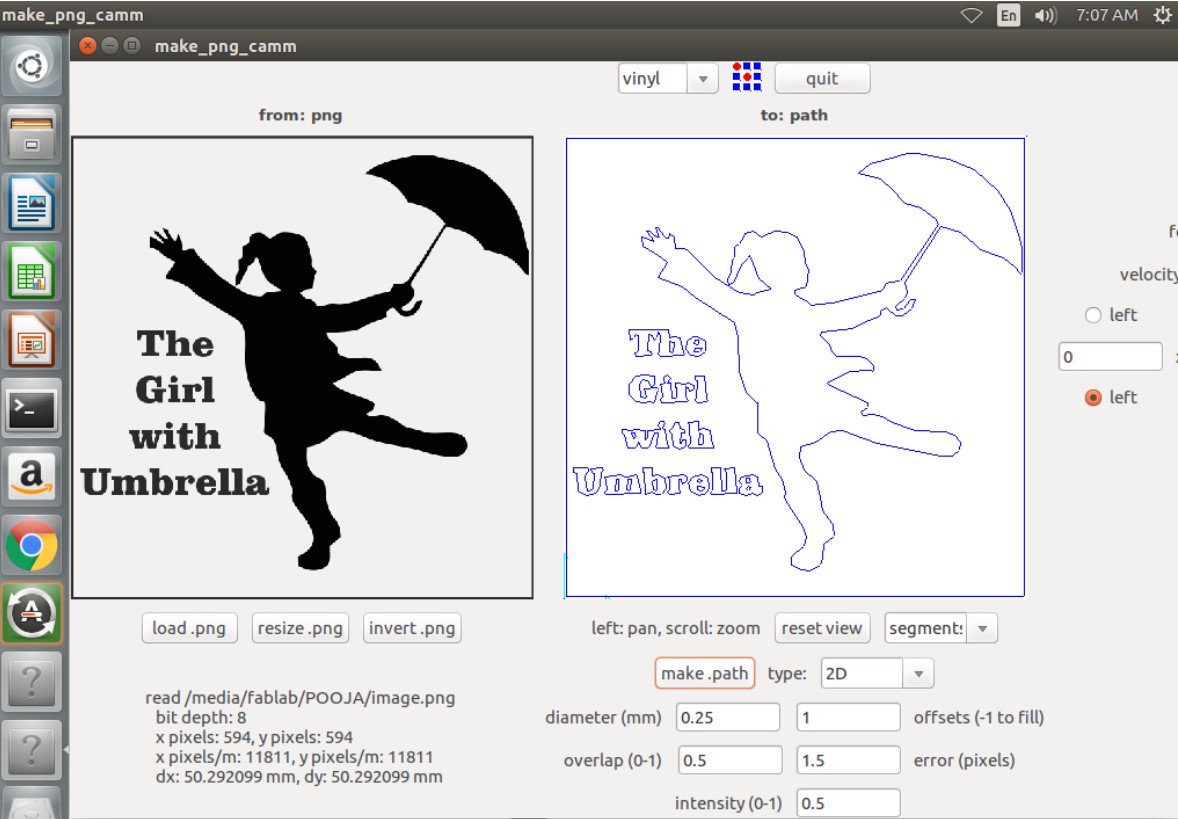The width and height of the screenshot is (1178, 819).
Task: Open the Ubuntu Dash home icon
Action: coord(32,66)
